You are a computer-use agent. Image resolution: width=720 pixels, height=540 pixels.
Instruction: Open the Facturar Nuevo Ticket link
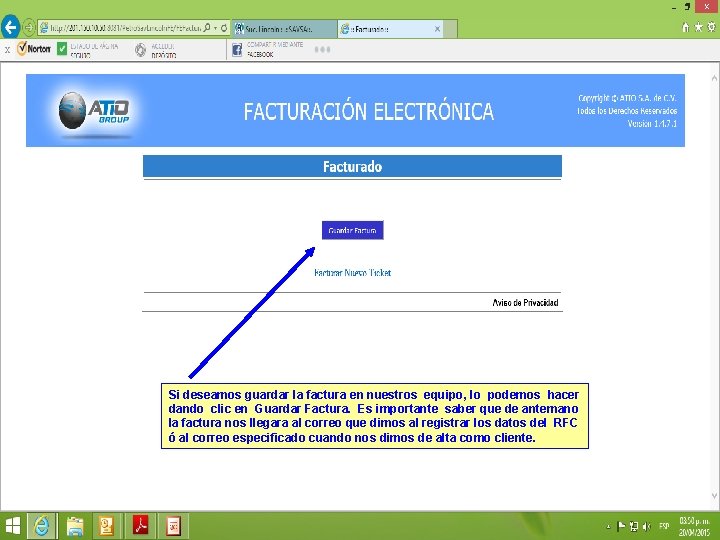click(352, 273)
